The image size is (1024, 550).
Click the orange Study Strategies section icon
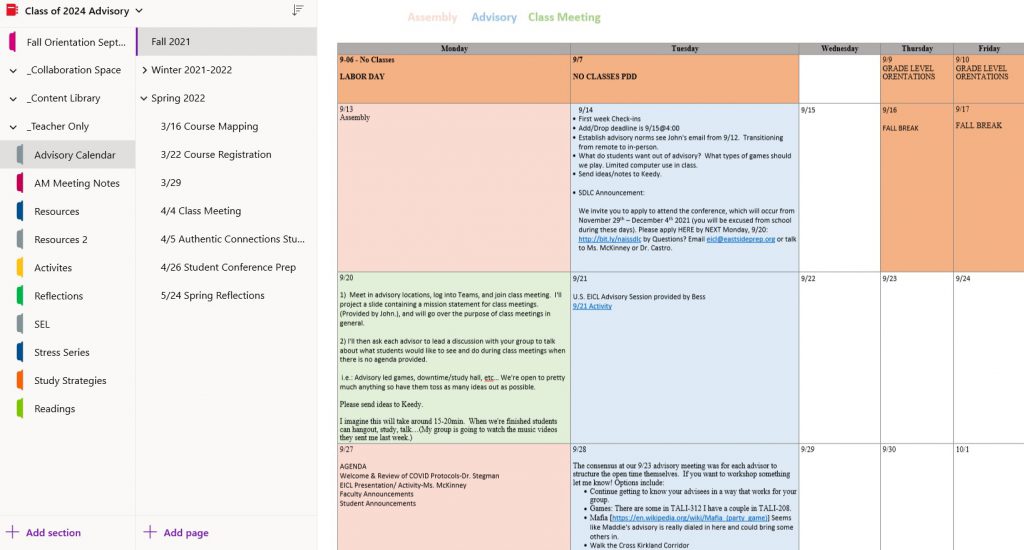(20, 380)
